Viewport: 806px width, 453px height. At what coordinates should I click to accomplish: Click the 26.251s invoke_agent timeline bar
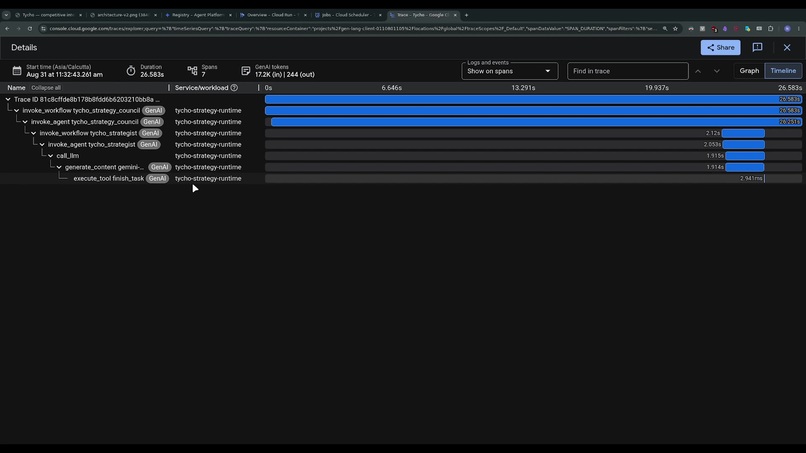pyautogui.click(x=536, y=122)
